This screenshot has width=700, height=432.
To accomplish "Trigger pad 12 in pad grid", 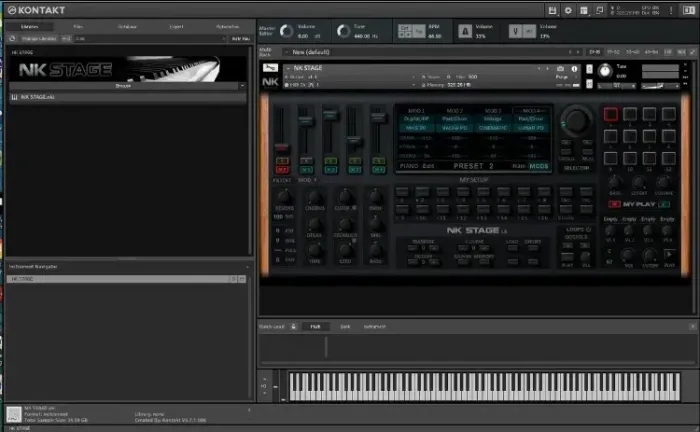I will click(x=668, y=158).
